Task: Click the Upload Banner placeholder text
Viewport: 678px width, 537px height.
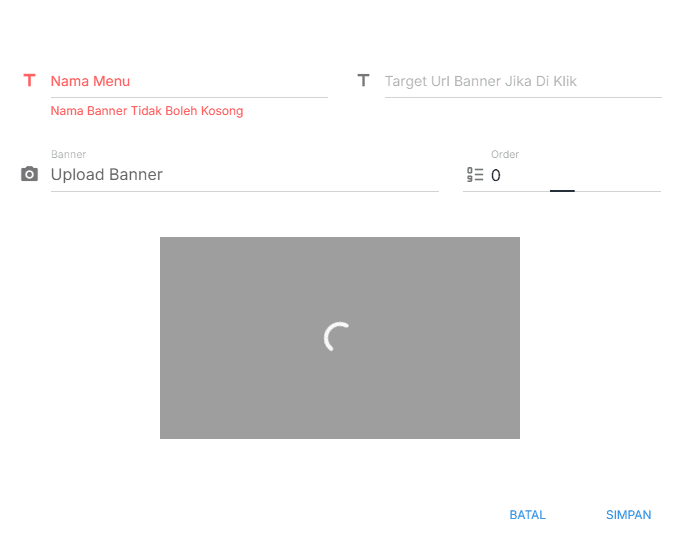Action: pos(106,175)
